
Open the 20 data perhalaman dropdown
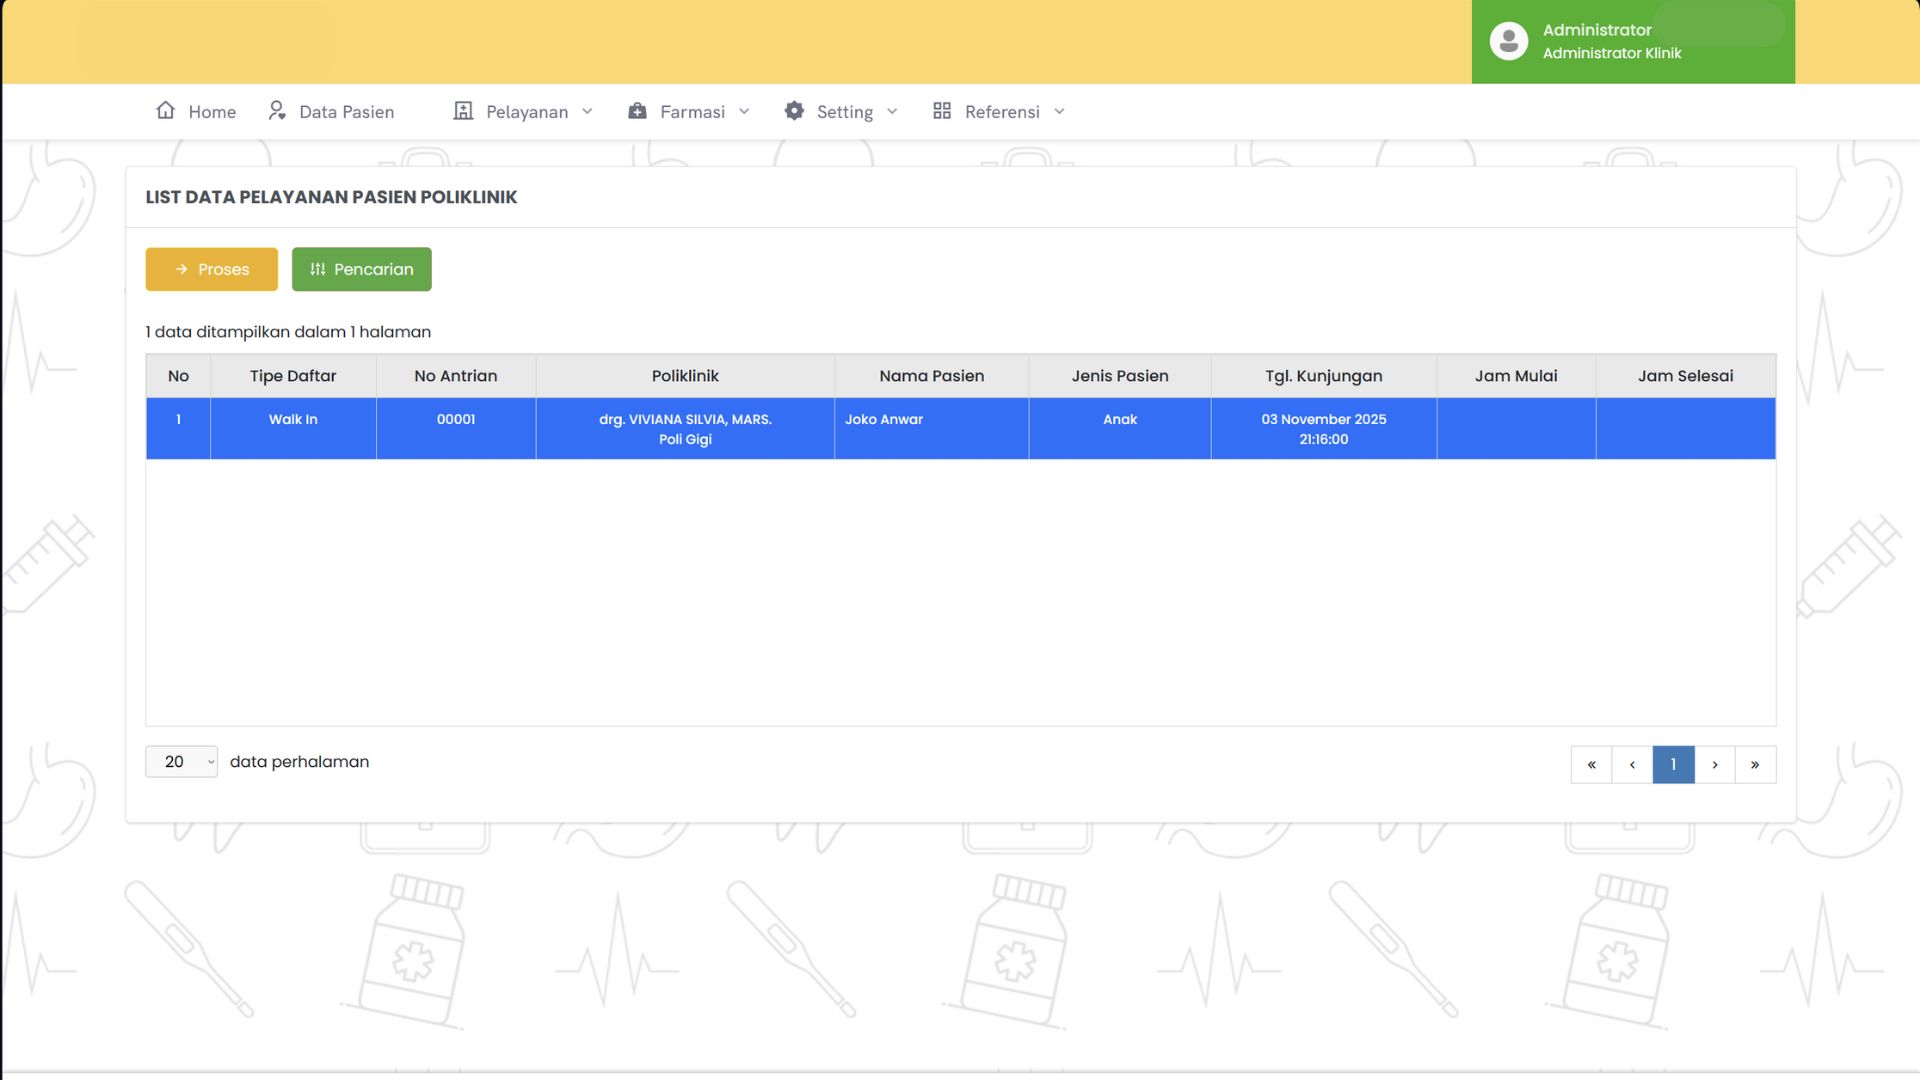181,762
